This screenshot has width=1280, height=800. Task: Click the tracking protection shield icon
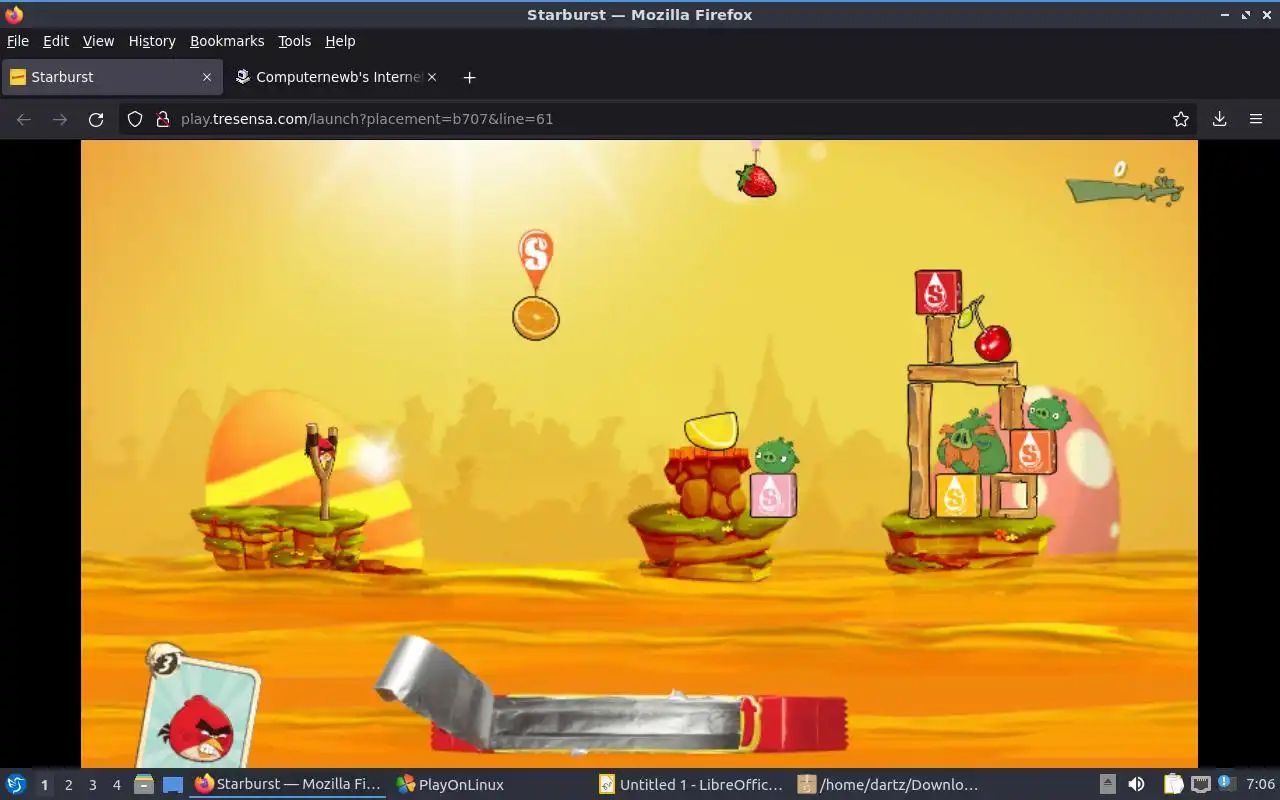pos(135,119)
